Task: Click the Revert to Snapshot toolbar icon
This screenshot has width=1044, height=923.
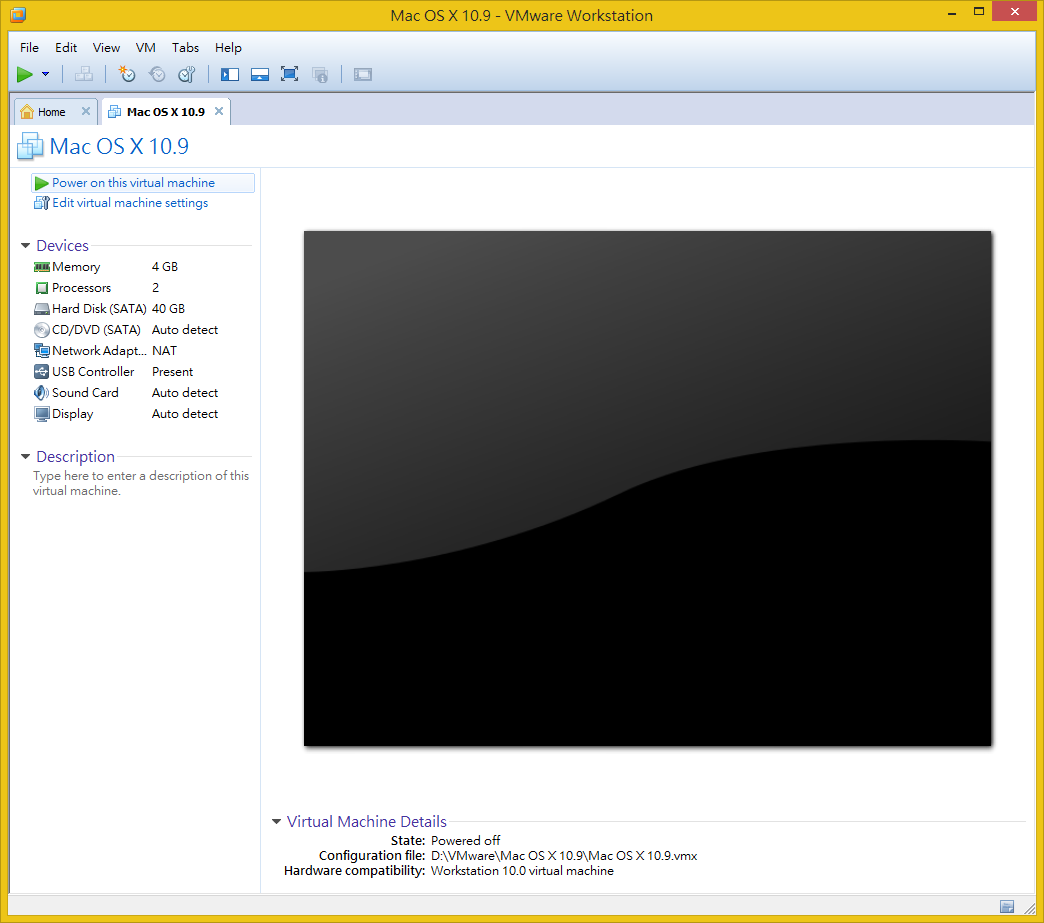Action: (x=157, y=75)
